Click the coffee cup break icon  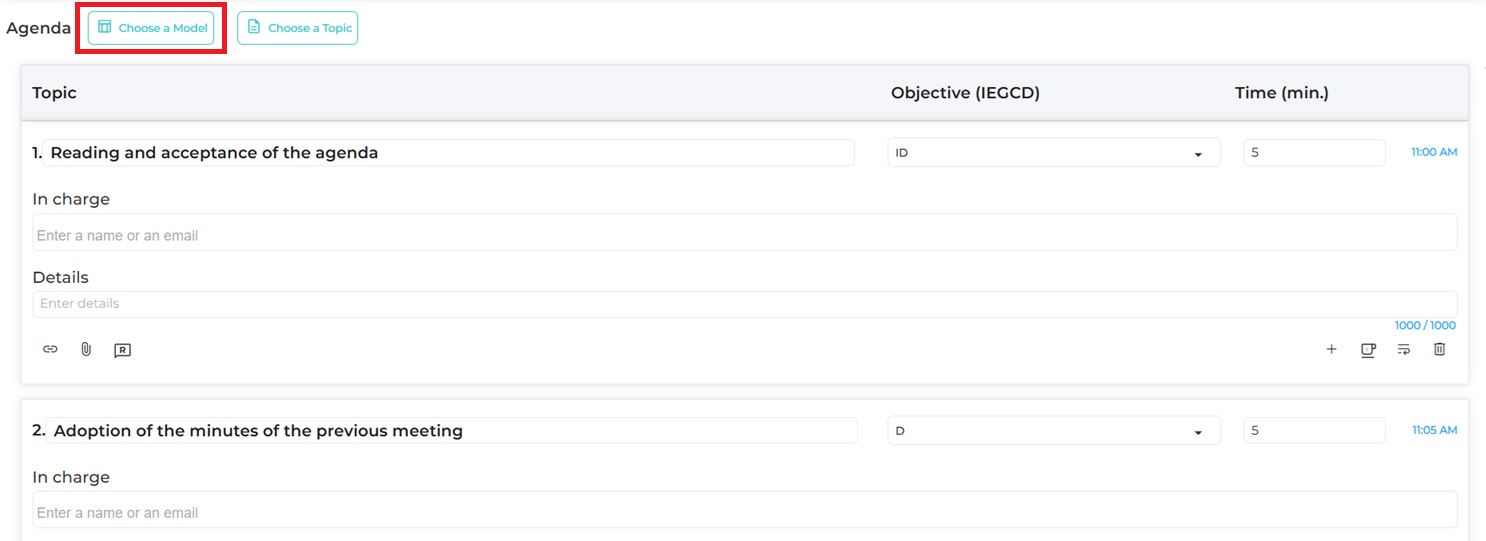click(1368, 350)
